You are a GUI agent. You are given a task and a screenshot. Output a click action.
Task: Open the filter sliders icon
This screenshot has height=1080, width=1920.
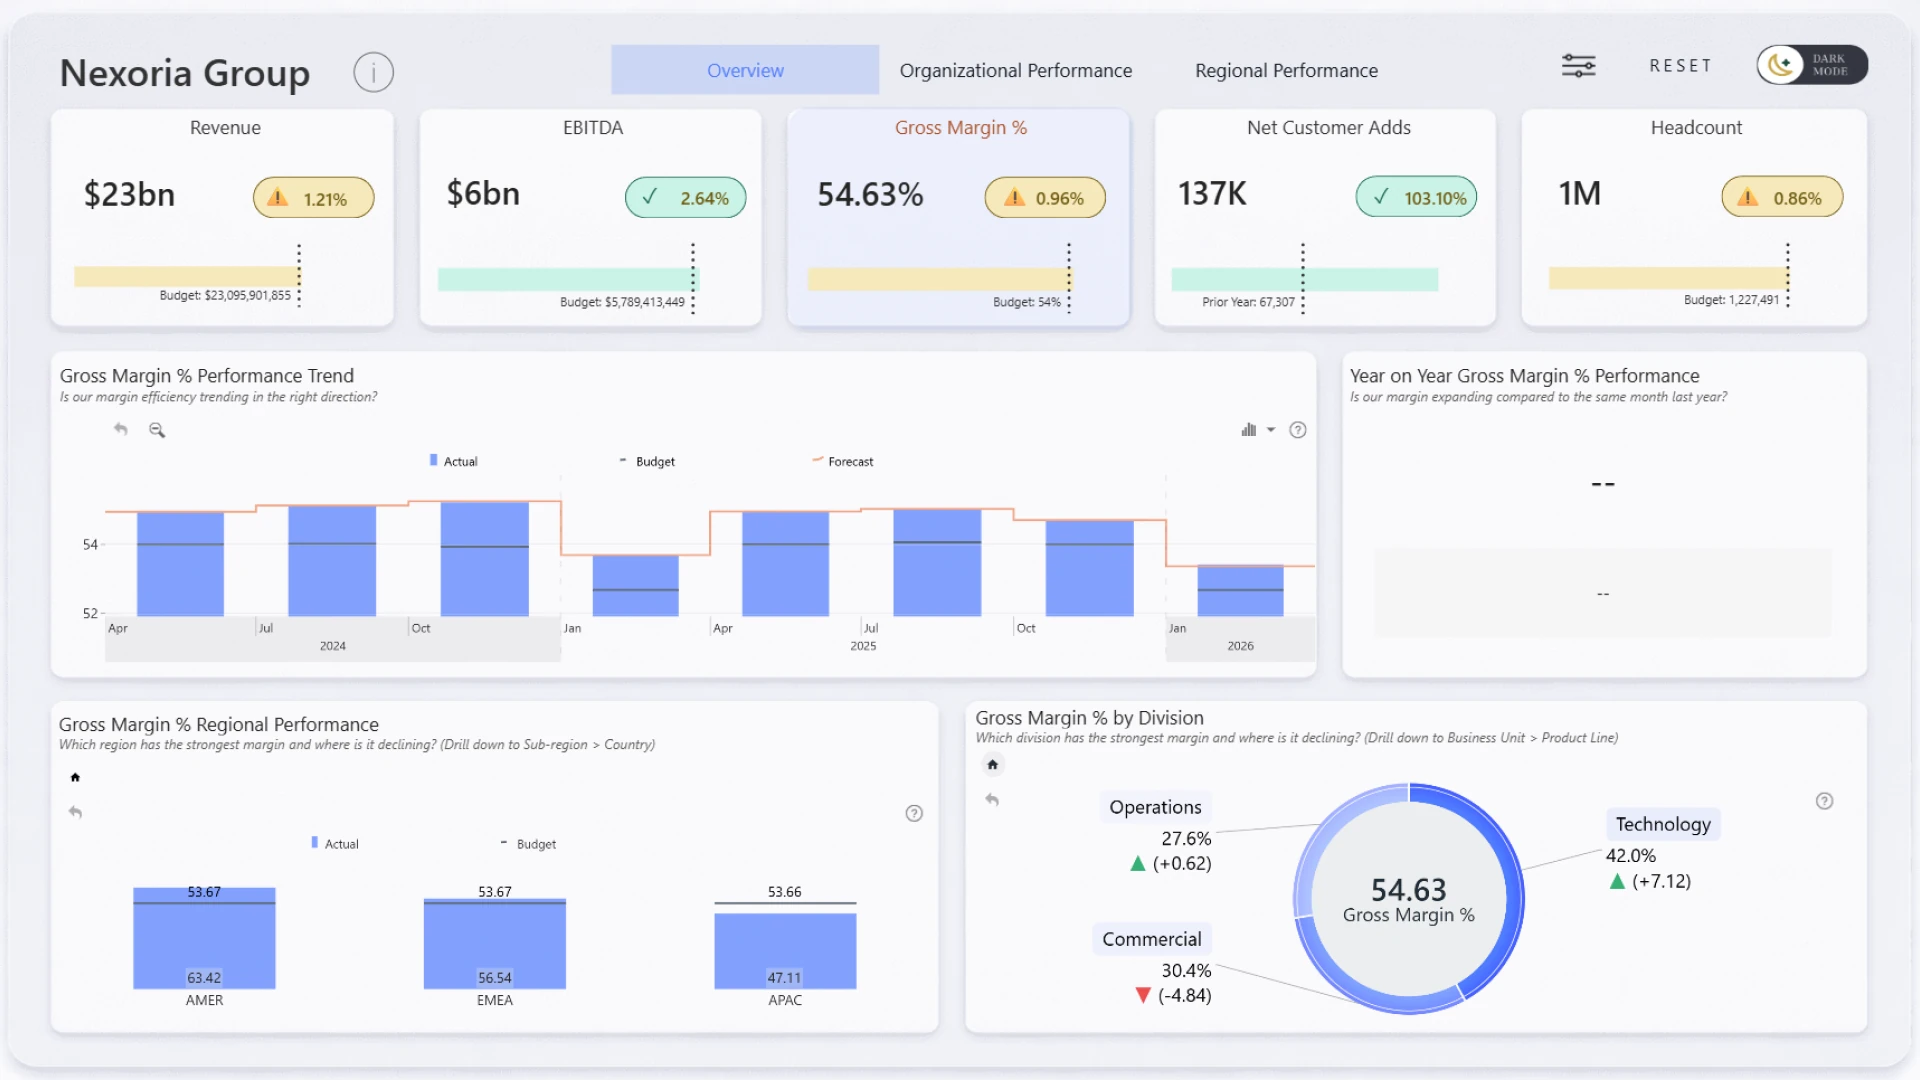pos(1578,66)
